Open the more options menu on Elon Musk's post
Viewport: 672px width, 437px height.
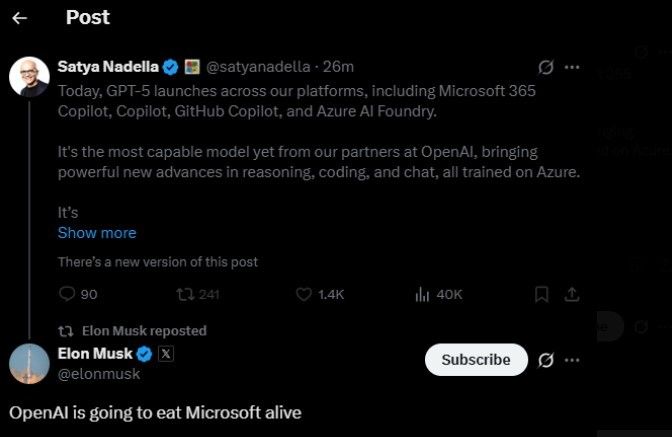pyautogui.click(x=572, y=359)
